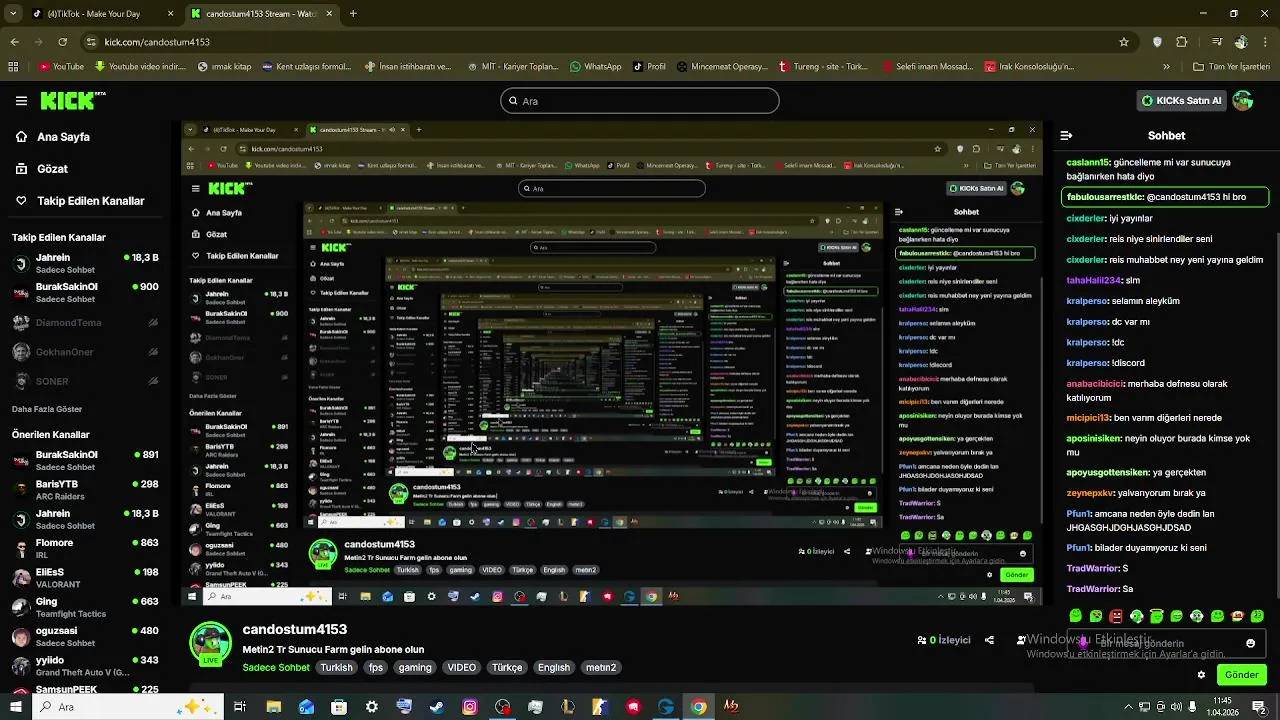Open recommended channel EliEsS VALORANT
Viewport: 1280px width, 720px height.
coord(85,578)
